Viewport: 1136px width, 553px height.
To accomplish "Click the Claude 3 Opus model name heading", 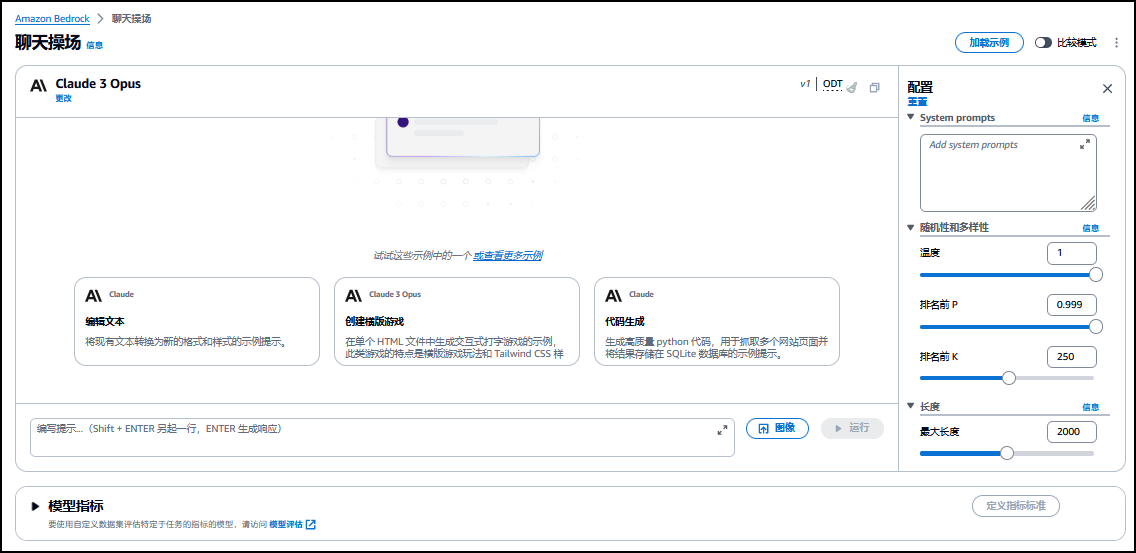I will coord(98,83).
